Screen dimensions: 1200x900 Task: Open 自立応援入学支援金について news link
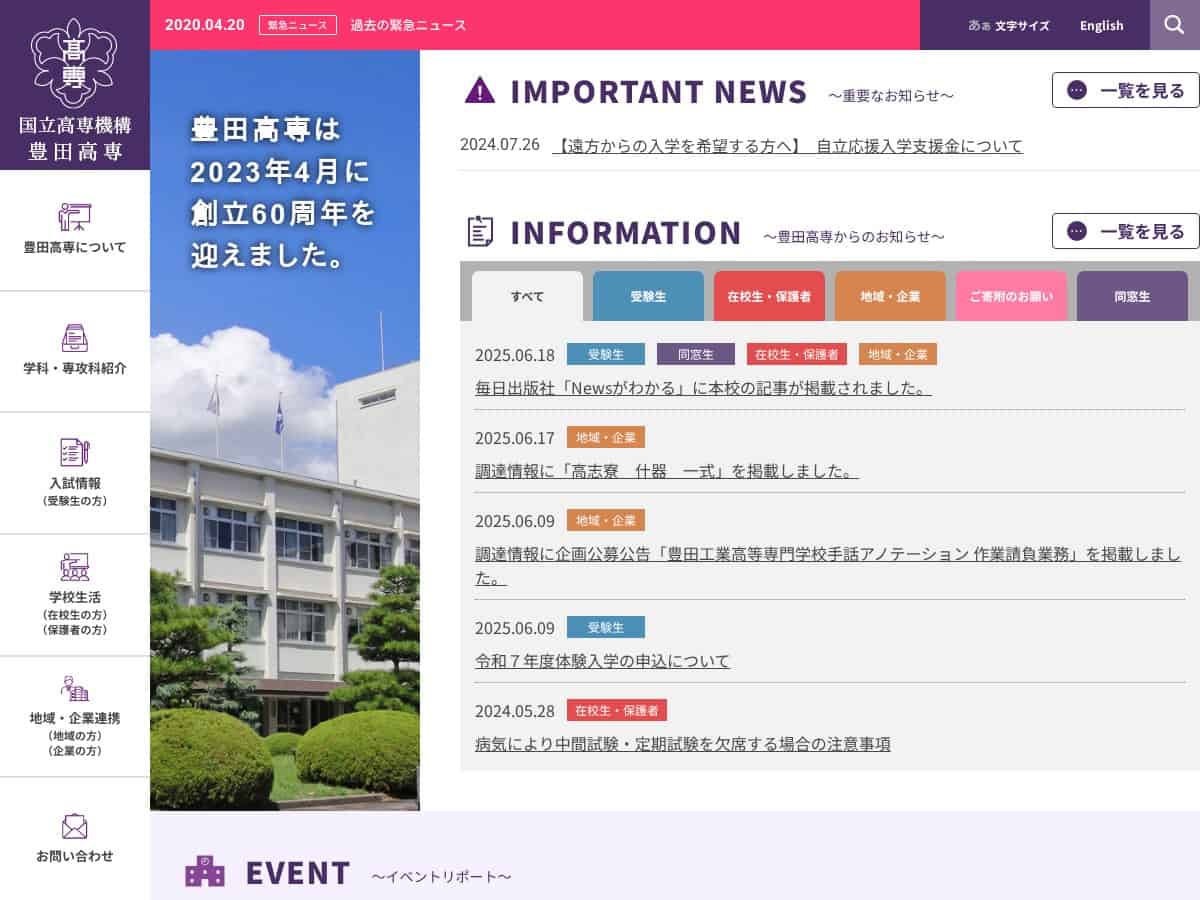pos(787,146)
